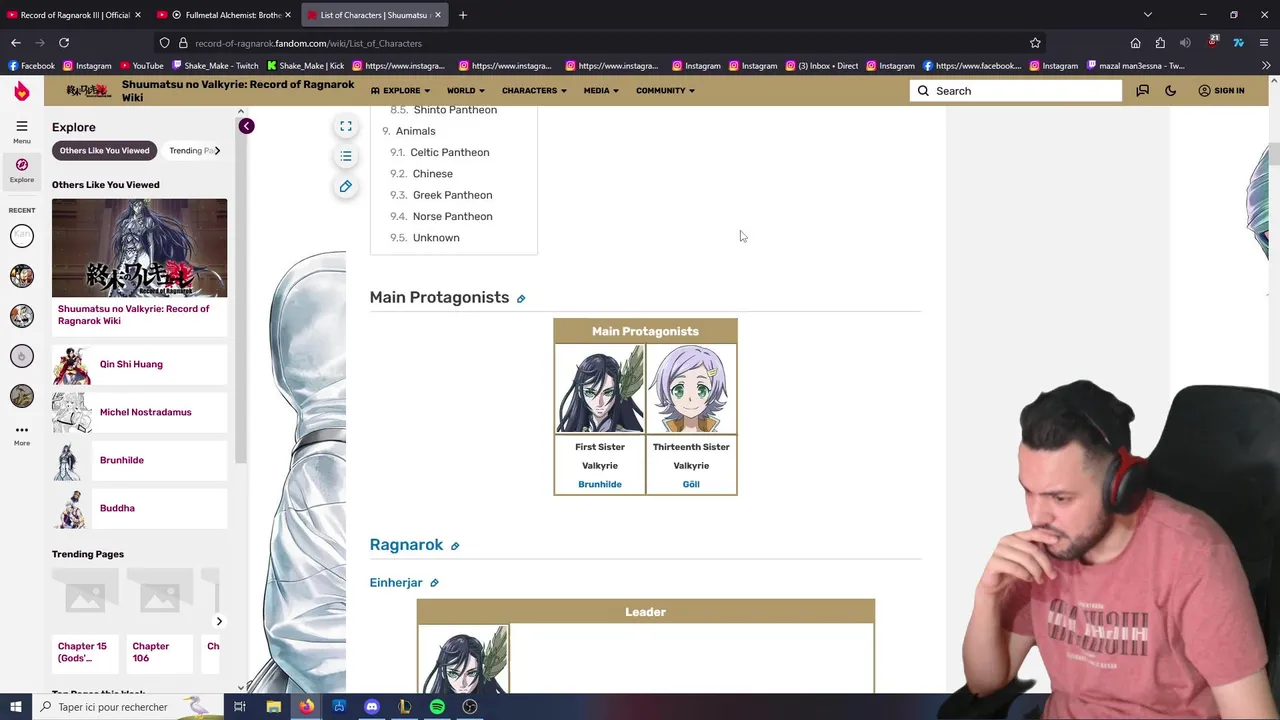This screenshot has height=720, width=1280.
Task: Click the Spotify icon in taskbar
Action: (x=437, y=707)
